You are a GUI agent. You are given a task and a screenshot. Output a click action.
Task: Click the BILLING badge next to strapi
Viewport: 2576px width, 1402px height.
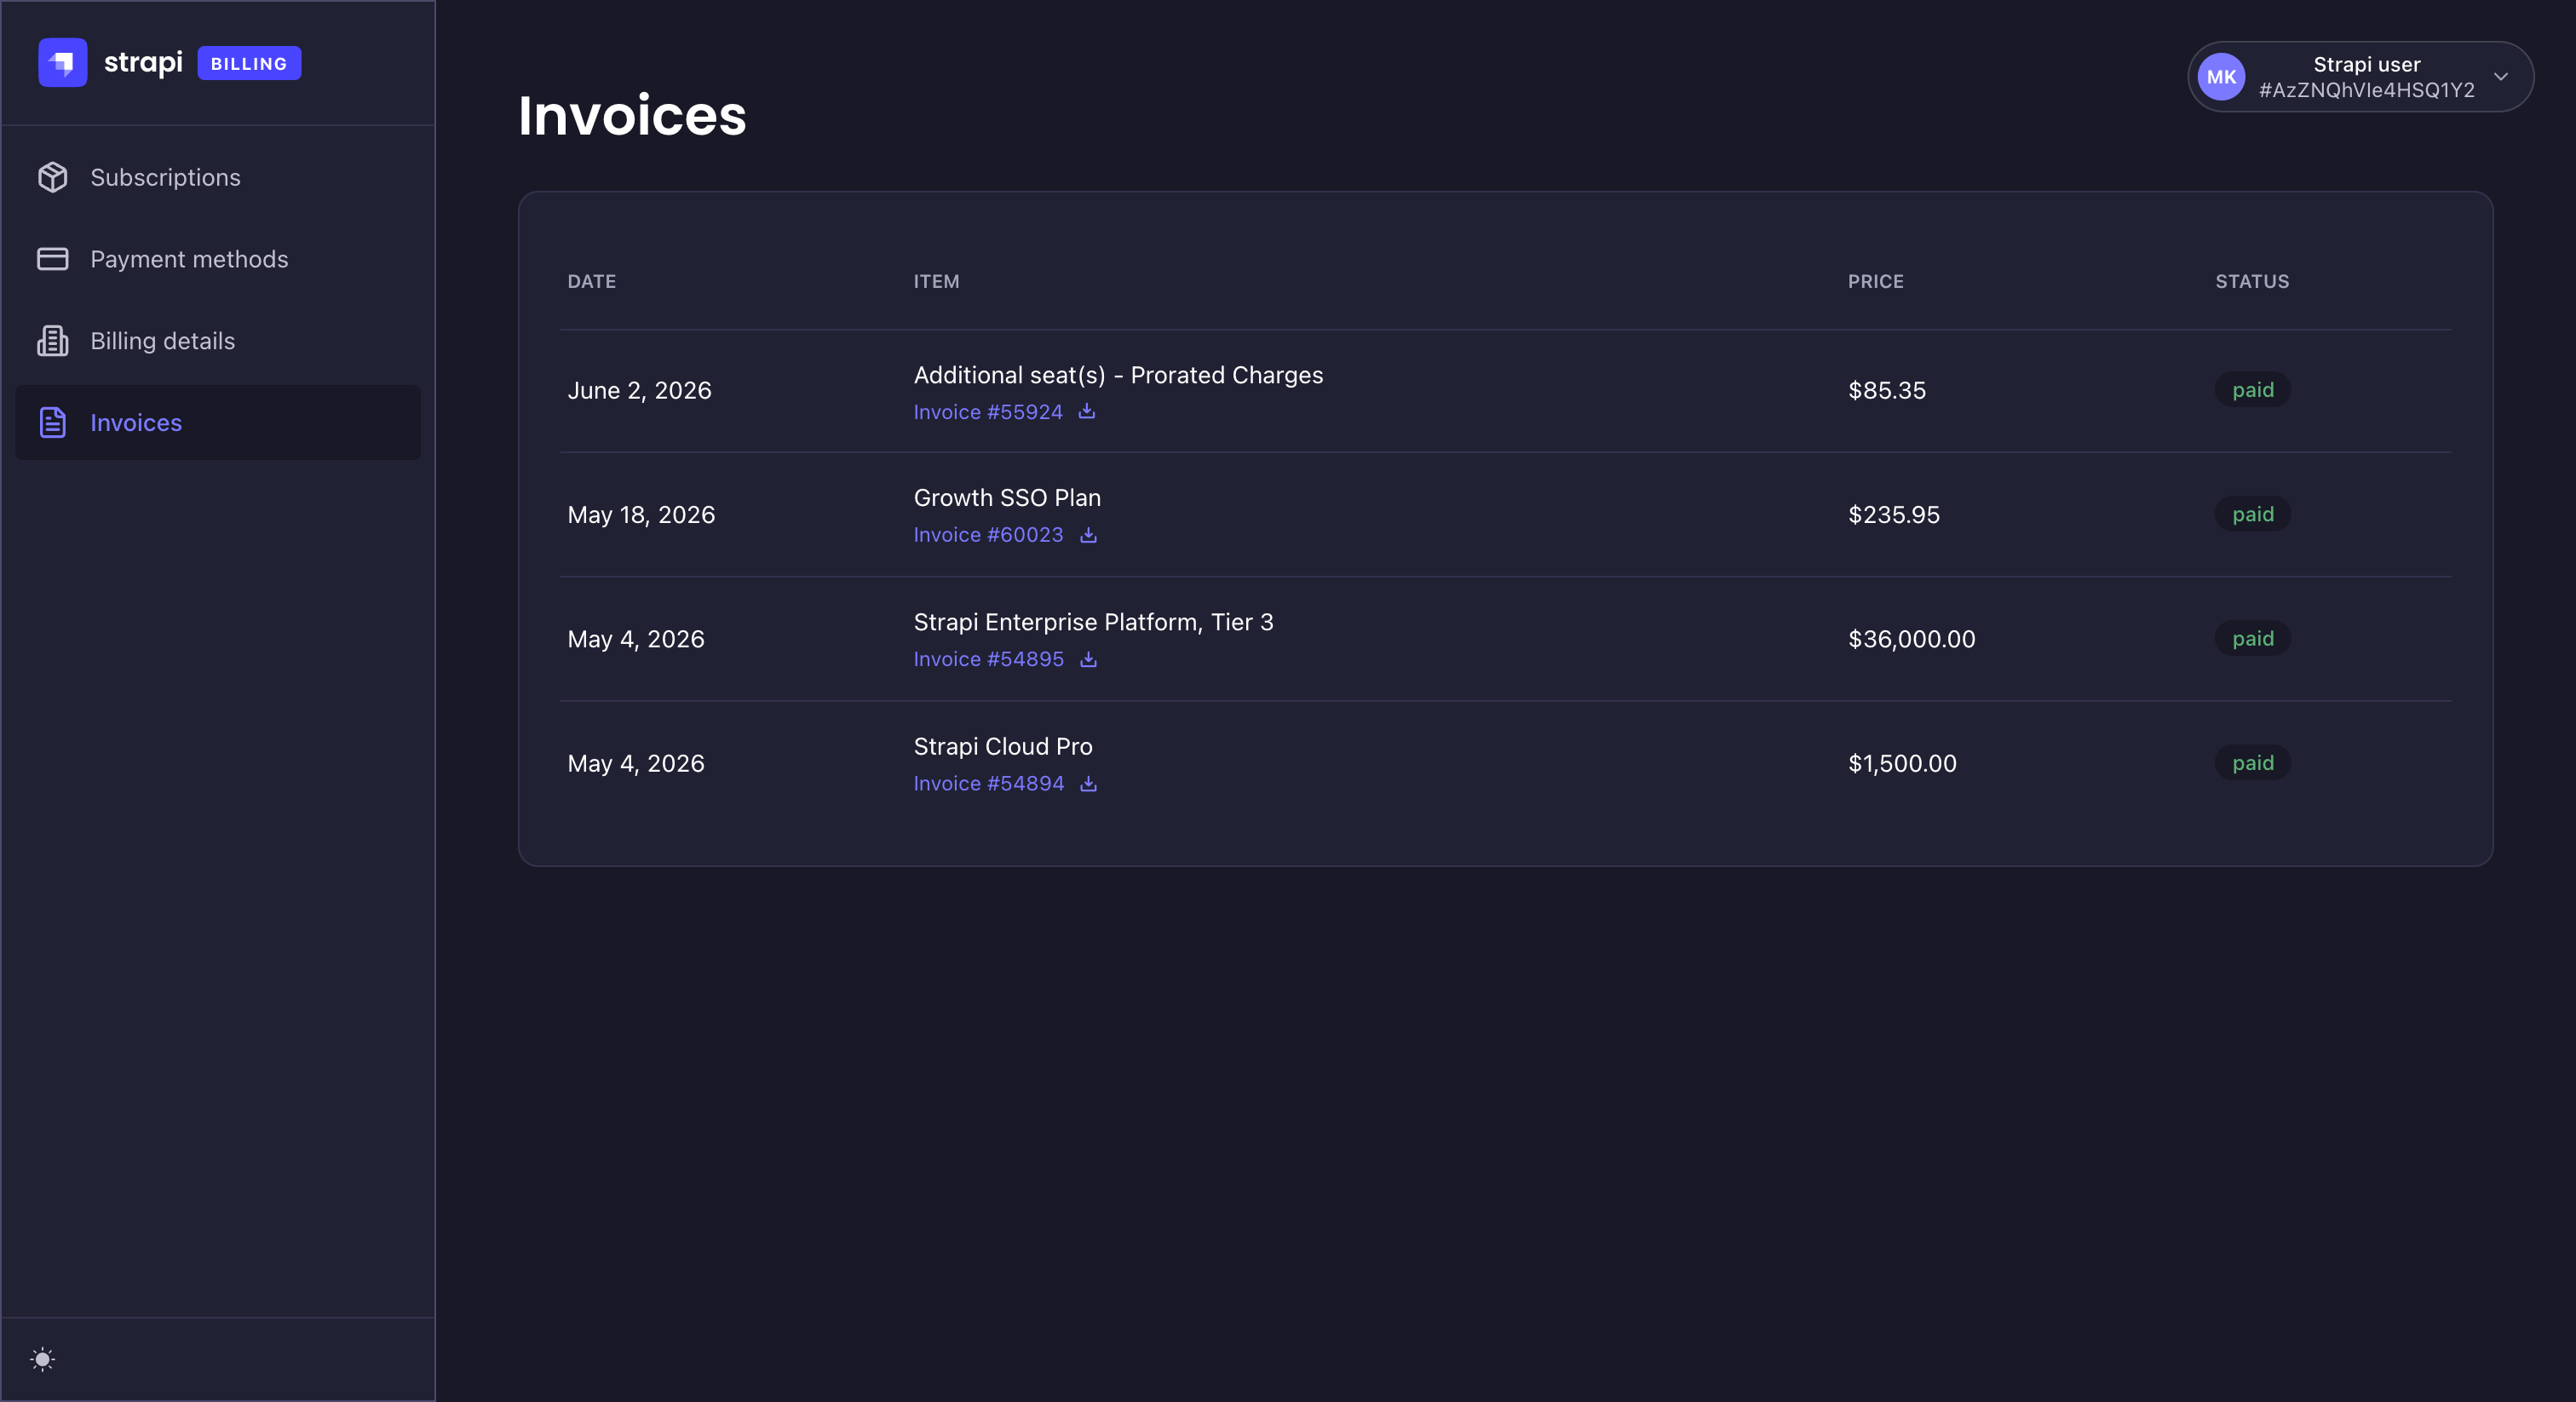249,63
